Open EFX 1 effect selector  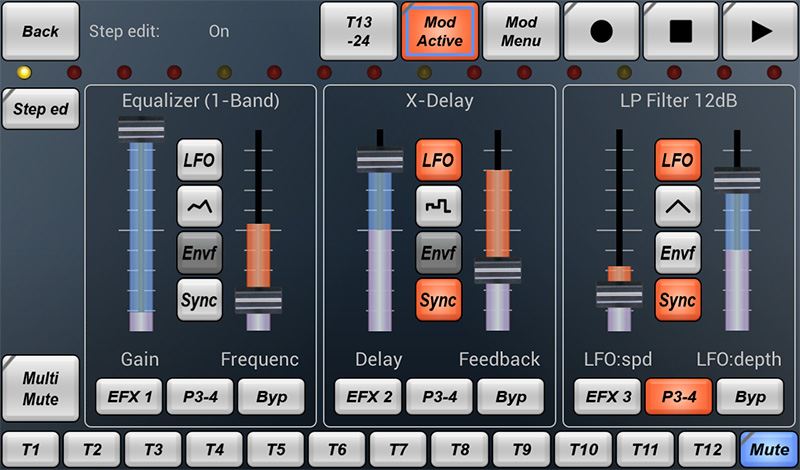pyautogui.click(x=127, y=397)
